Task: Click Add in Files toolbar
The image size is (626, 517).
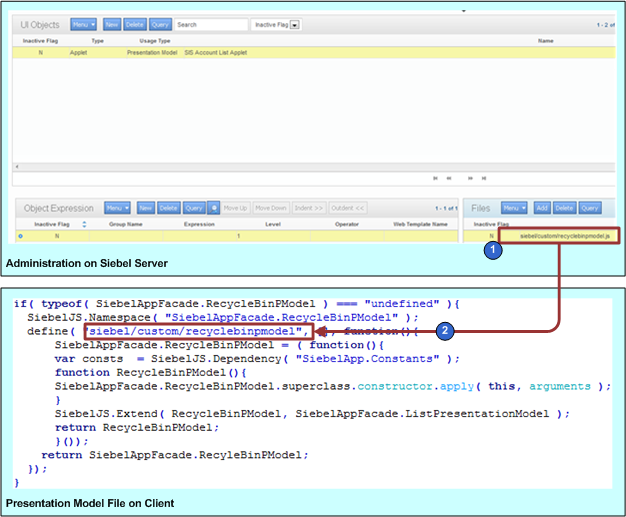Action: click(x=542, y=208)
